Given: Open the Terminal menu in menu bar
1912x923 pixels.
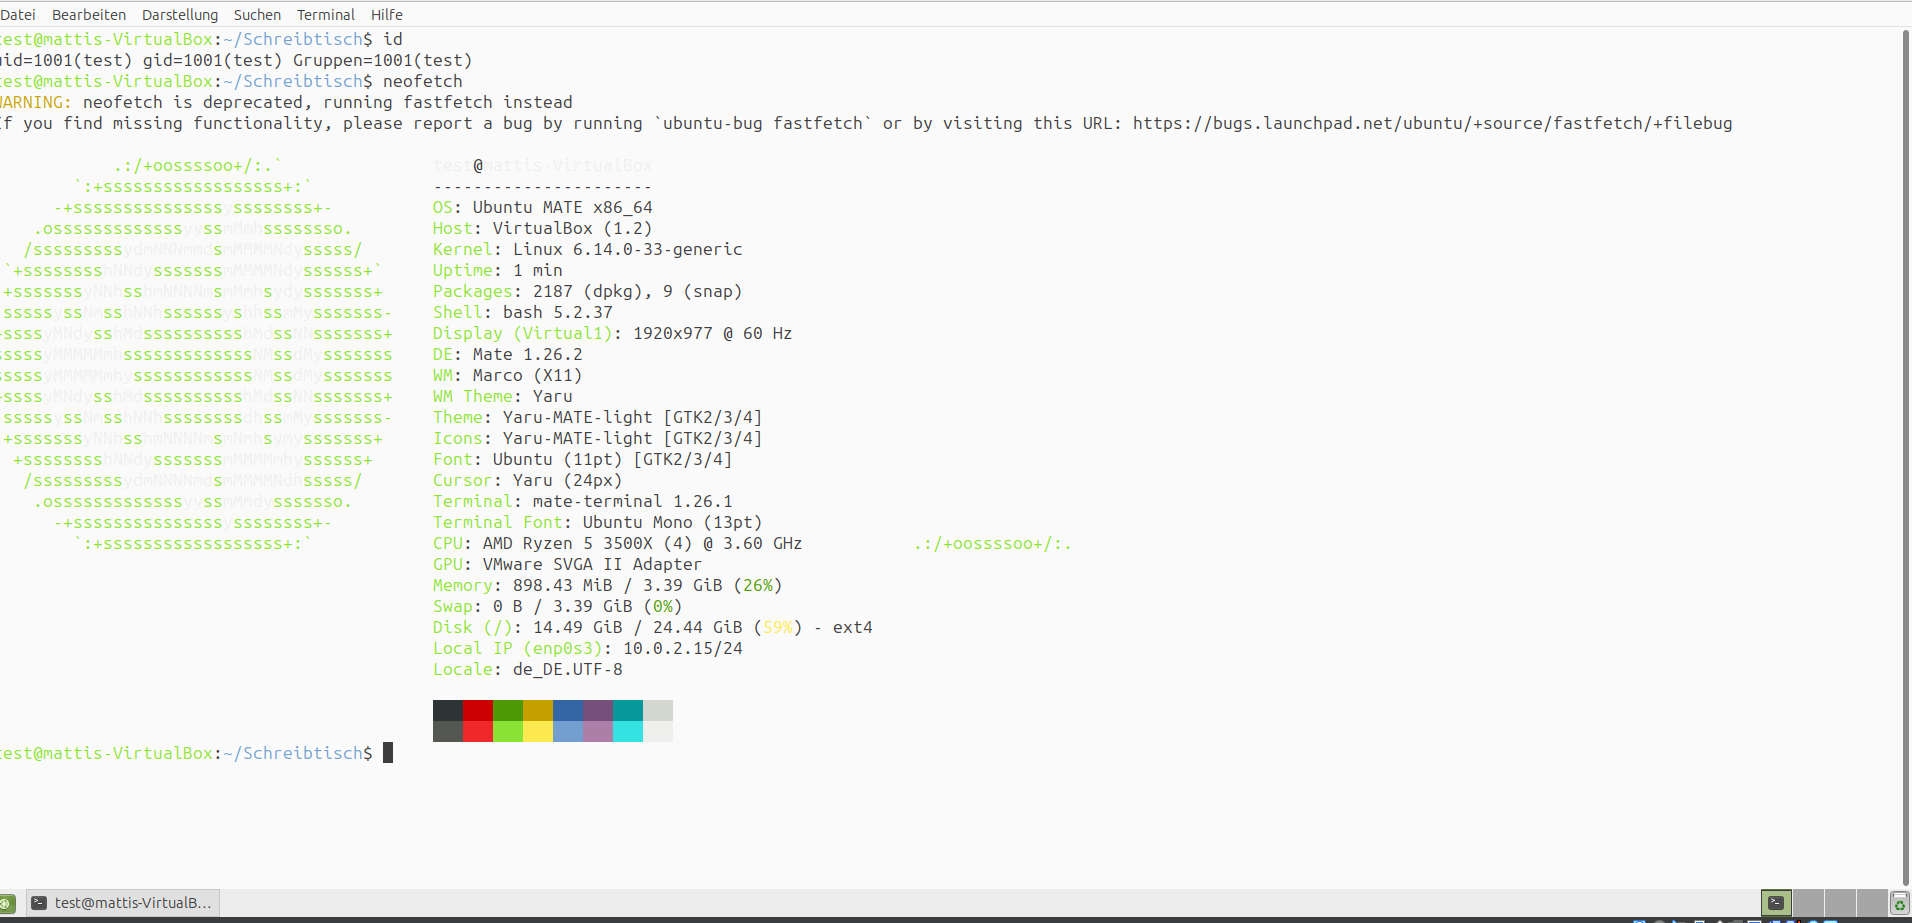Looking at the screenshot, I should (x=326, y=15).
